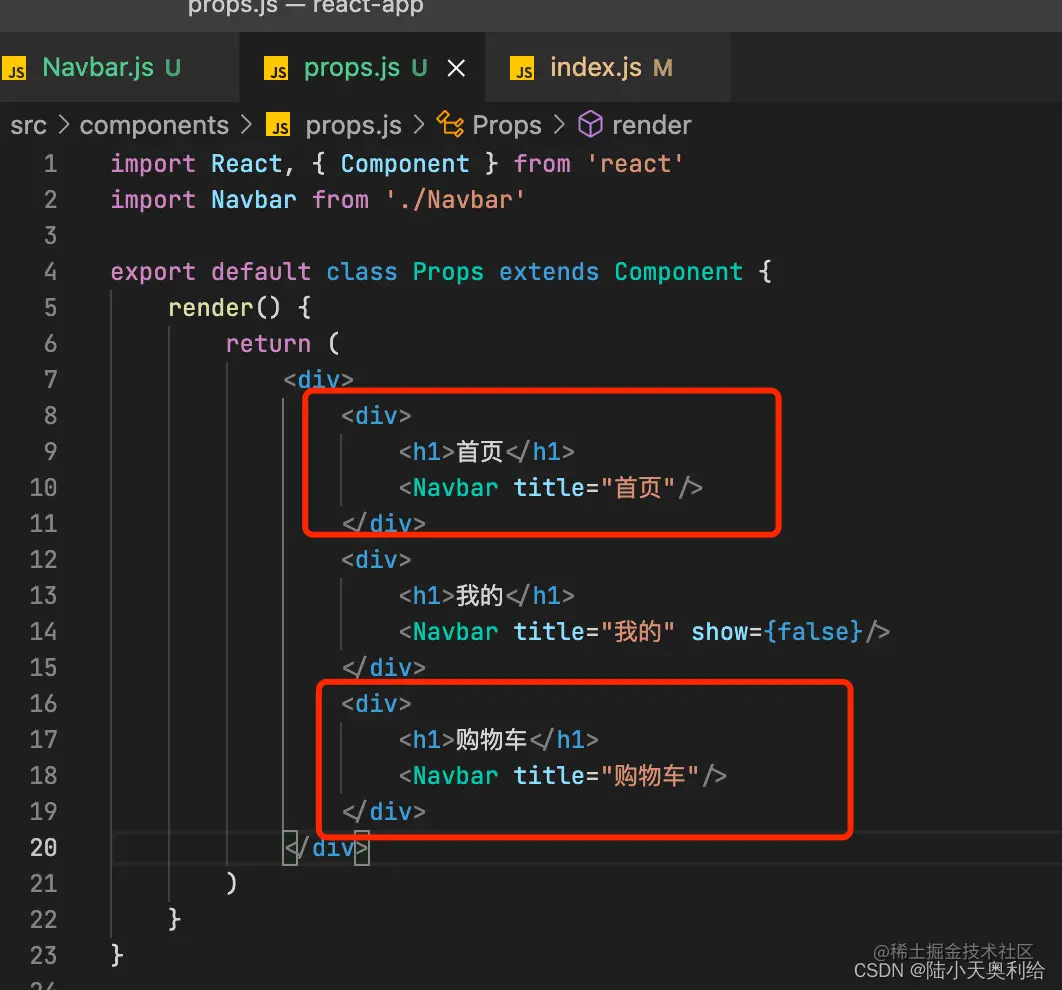Click the opening div tag on line 7
This screenshot has height=990, width=1062.
[x=318, y=379]
